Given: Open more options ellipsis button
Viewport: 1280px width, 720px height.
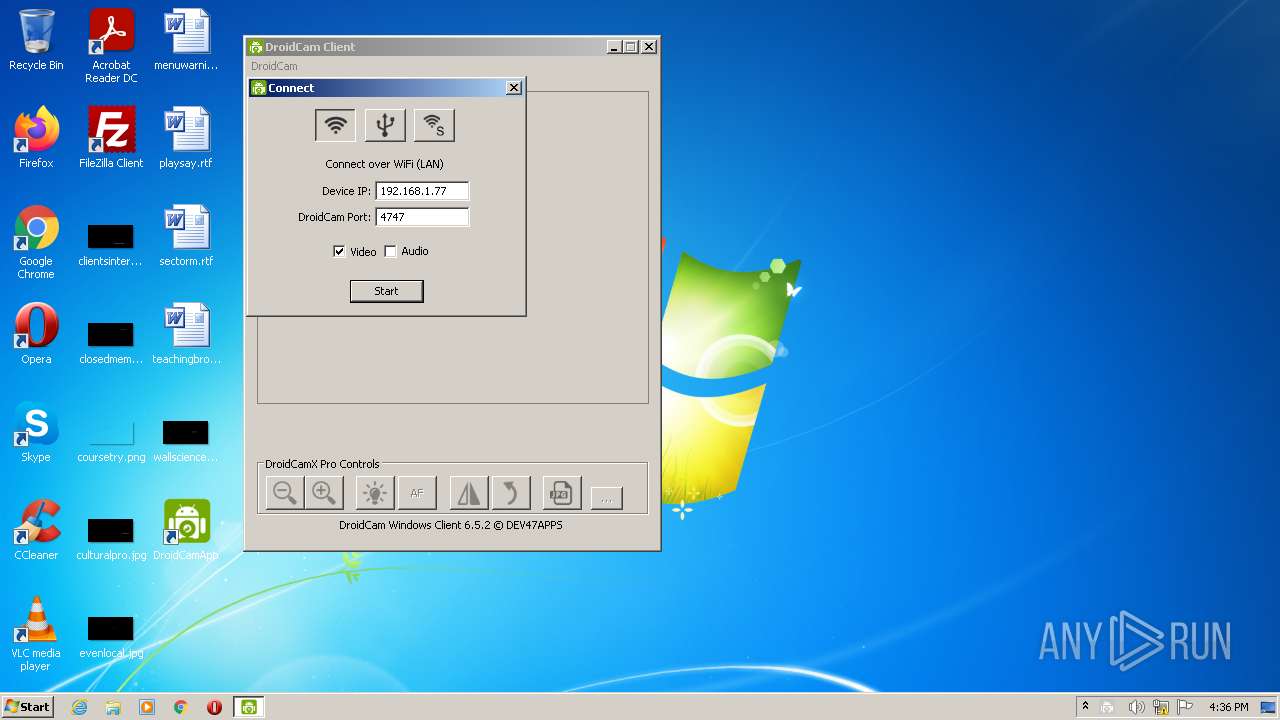Looking at the screenshot, I should pyautogui.click(x=606, y=498).
